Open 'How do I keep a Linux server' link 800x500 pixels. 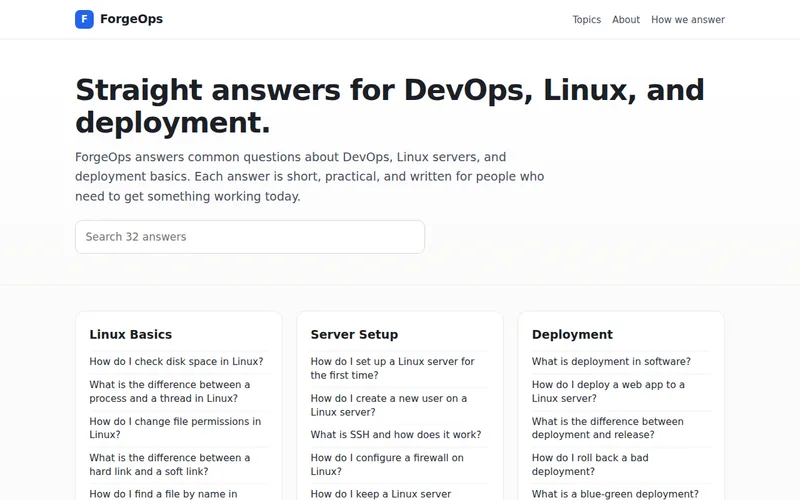[x=381, y=494]
